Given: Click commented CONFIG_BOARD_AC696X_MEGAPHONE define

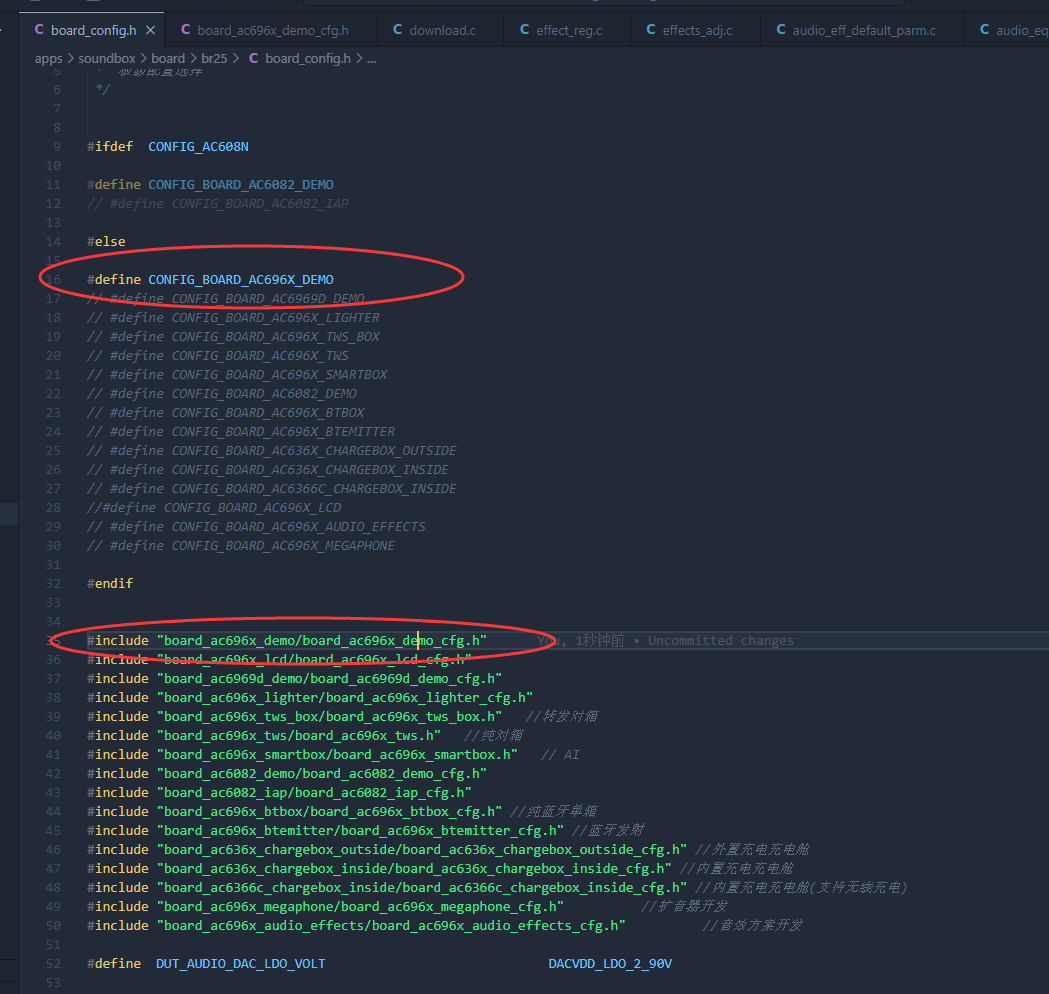Looking at the screenshot, I should (241, 546).
